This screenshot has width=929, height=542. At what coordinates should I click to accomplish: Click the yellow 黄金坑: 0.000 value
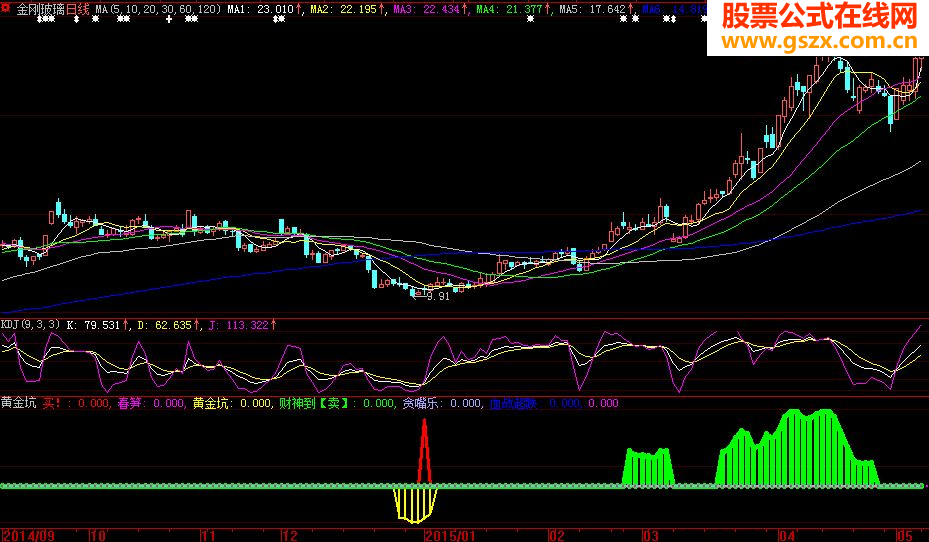232,403
